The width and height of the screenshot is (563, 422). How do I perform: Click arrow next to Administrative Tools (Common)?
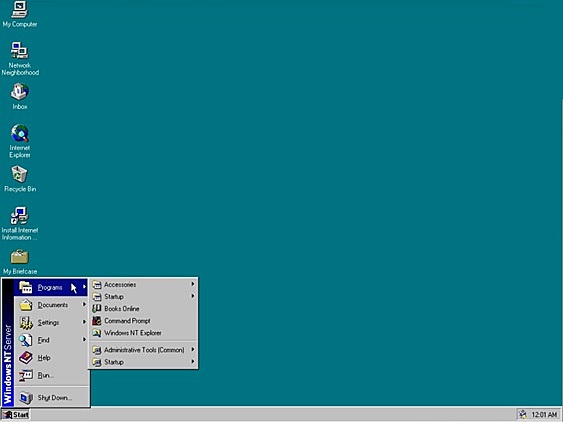pos(193,349)
